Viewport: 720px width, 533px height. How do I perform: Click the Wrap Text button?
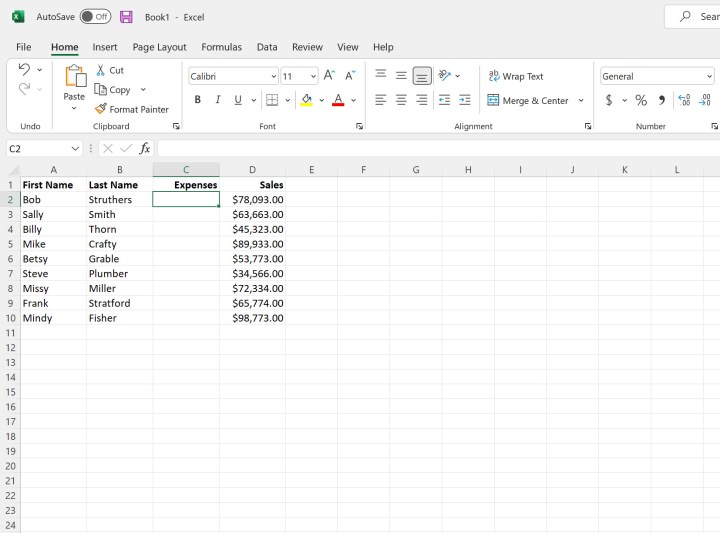tap(516, 76)
